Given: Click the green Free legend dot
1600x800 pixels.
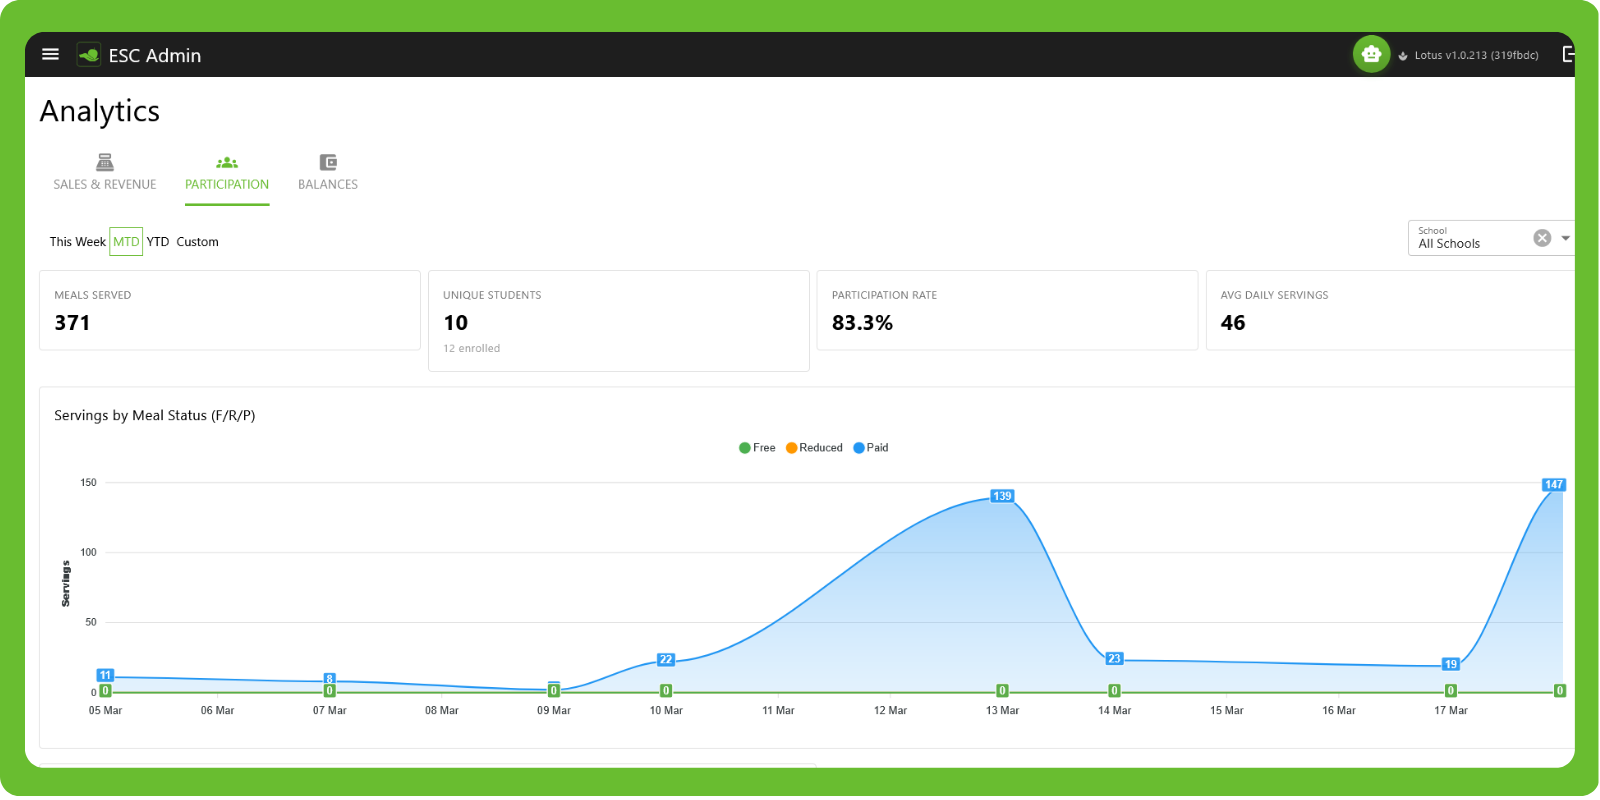Looking at the screenshot, I should 745,448.
